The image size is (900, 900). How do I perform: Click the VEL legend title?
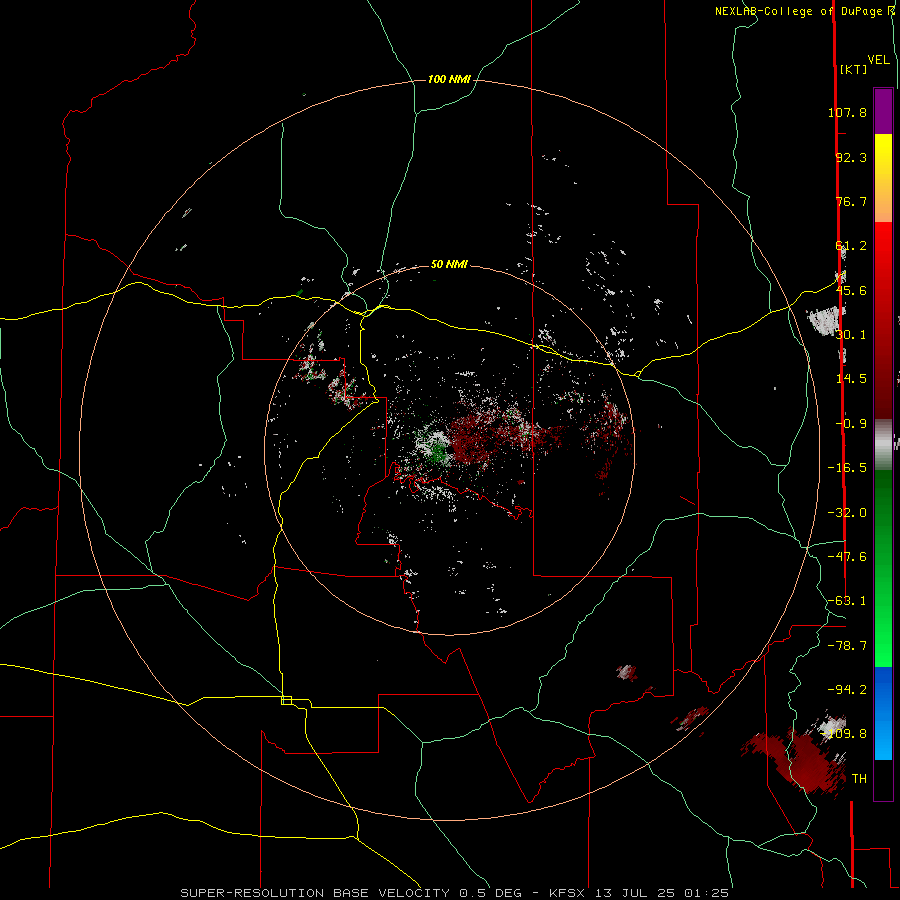pos(879,59)
